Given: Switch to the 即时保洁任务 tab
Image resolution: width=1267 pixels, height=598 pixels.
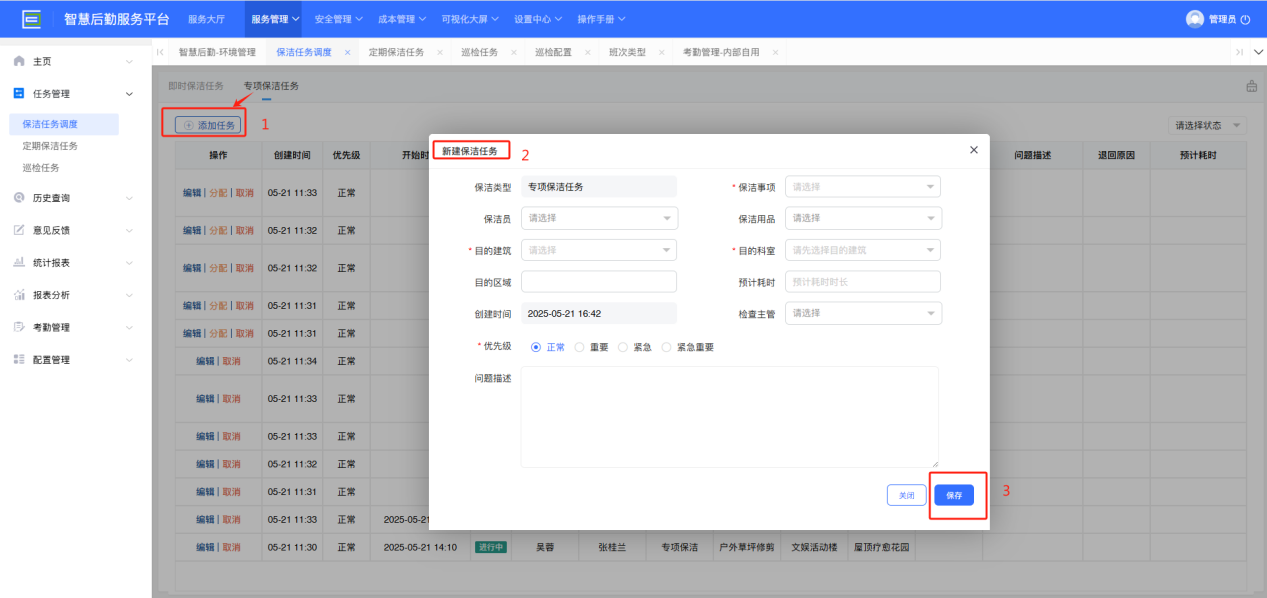Looking at the screenshot, I should (x=196, y=86).
